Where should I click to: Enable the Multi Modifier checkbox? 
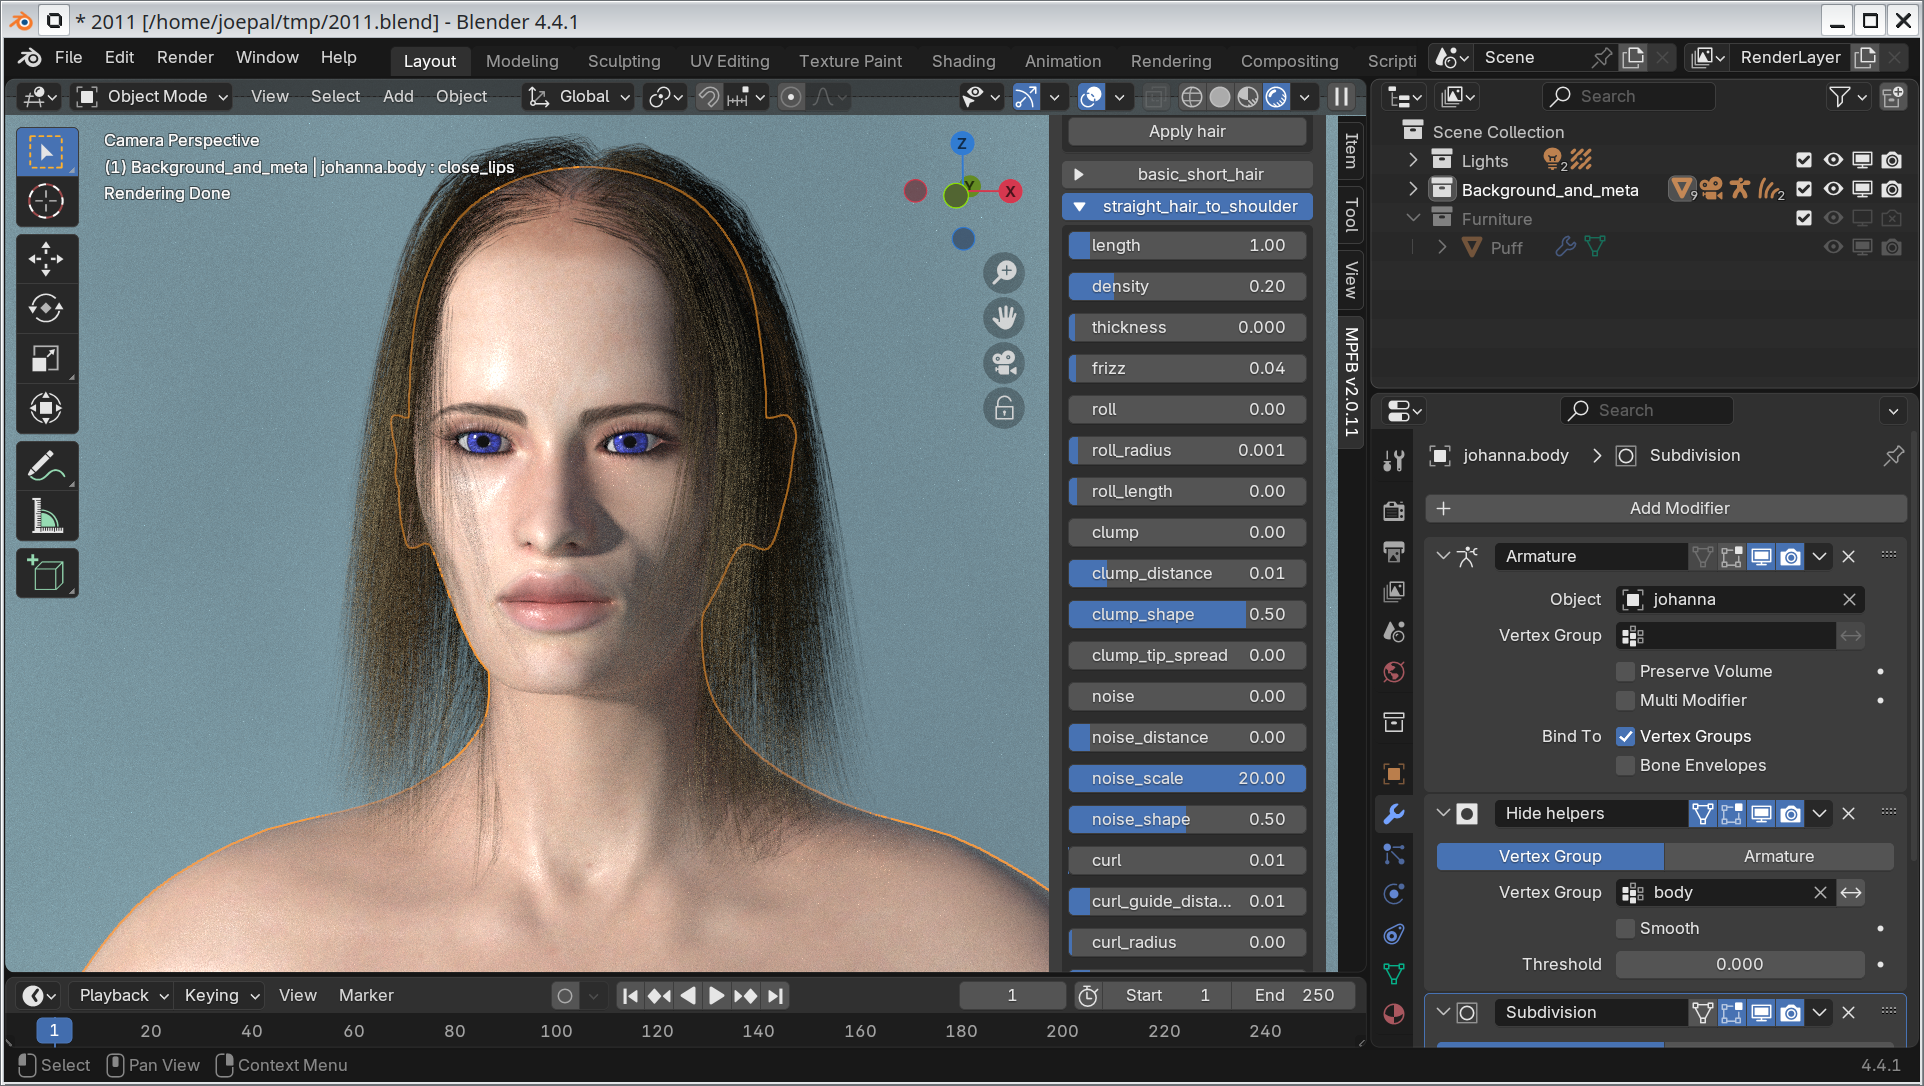(1626, 700)
